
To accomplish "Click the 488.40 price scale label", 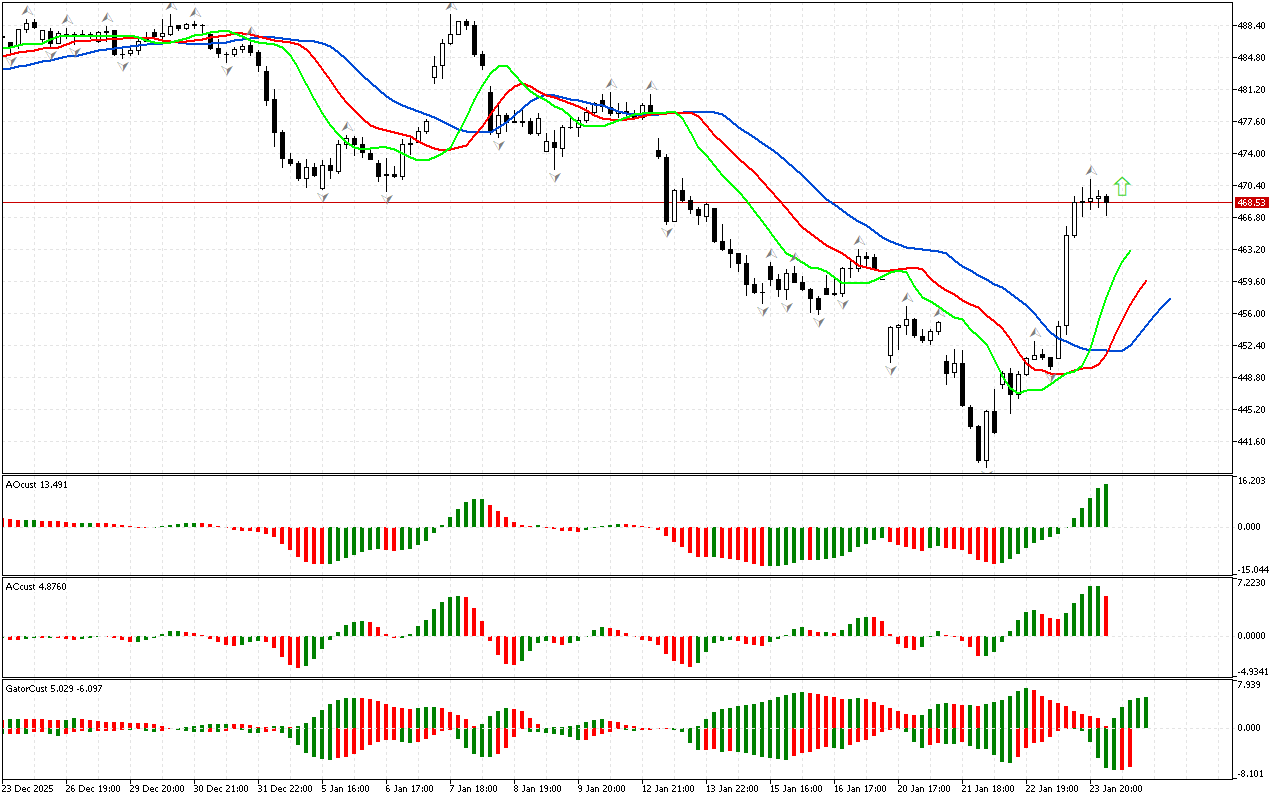I will (1251, 26).
